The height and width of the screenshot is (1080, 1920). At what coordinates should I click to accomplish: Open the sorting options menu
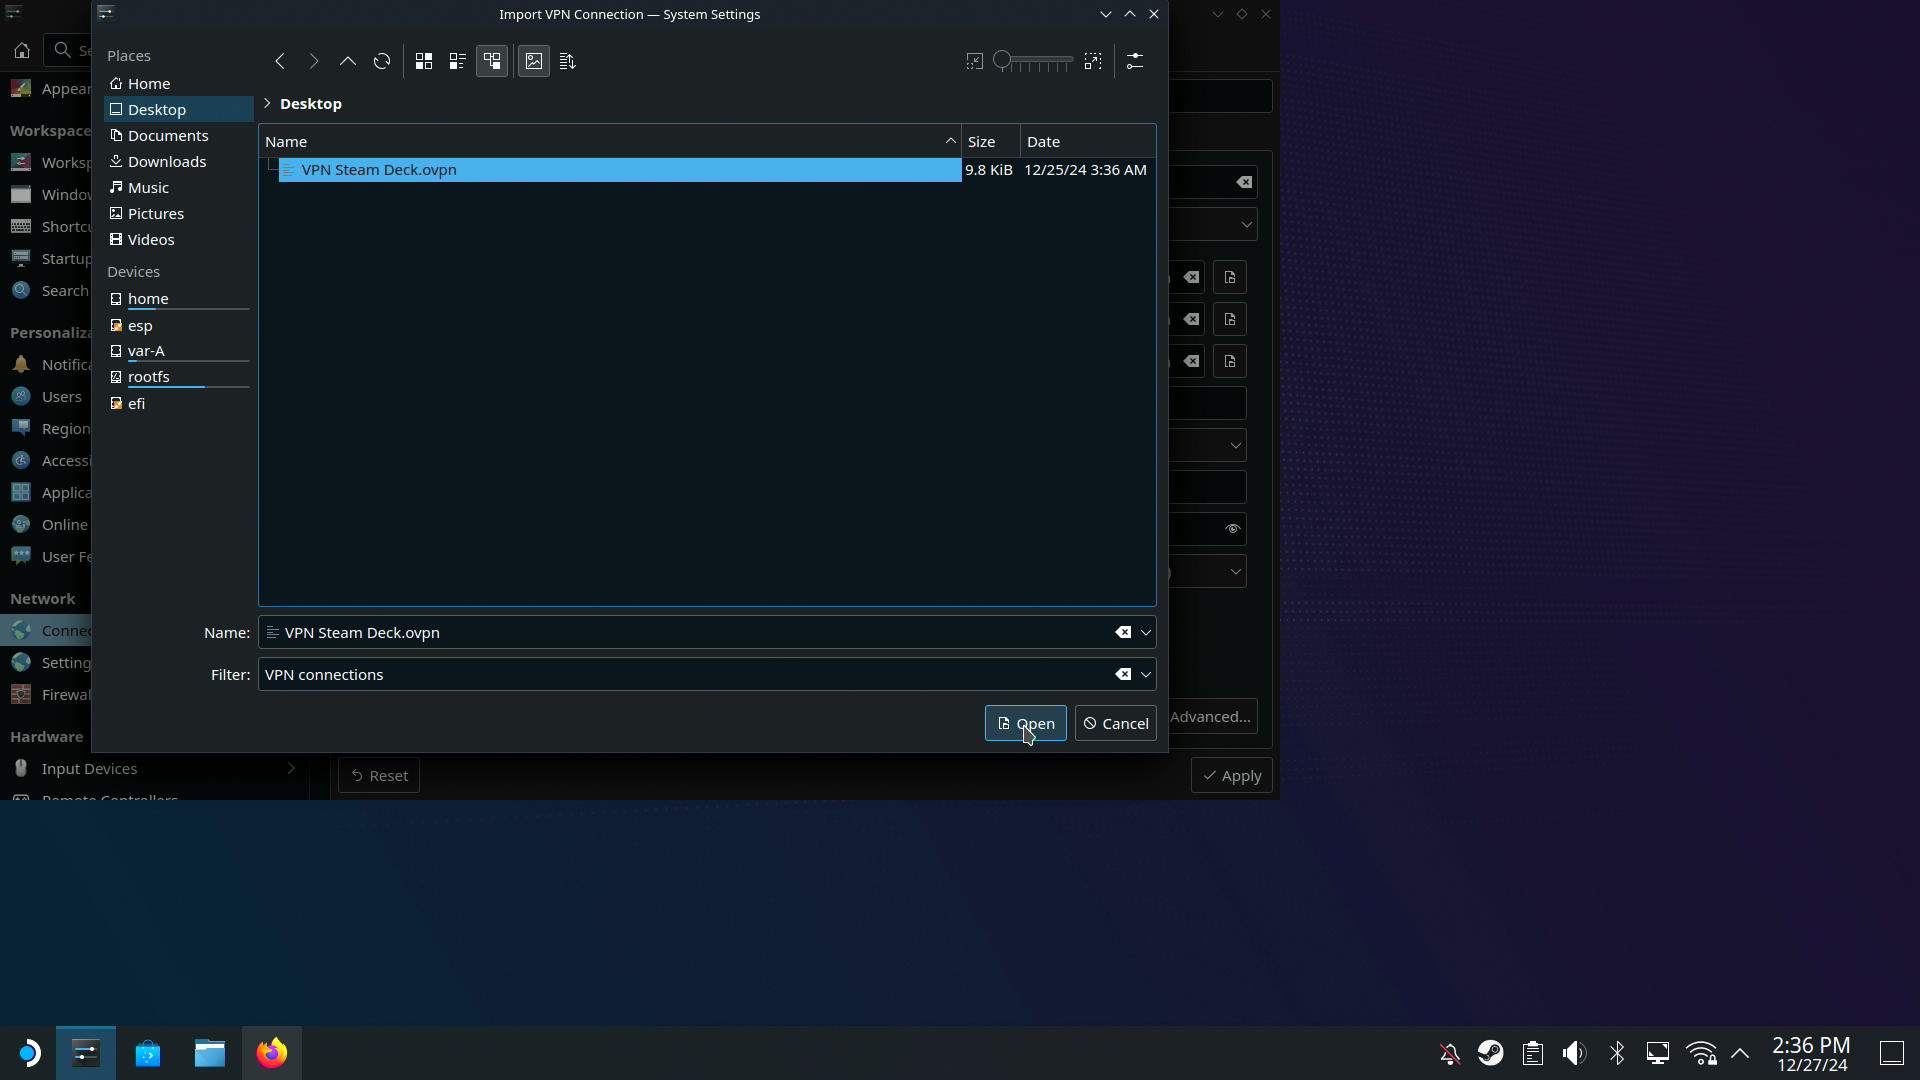(568, 62)
